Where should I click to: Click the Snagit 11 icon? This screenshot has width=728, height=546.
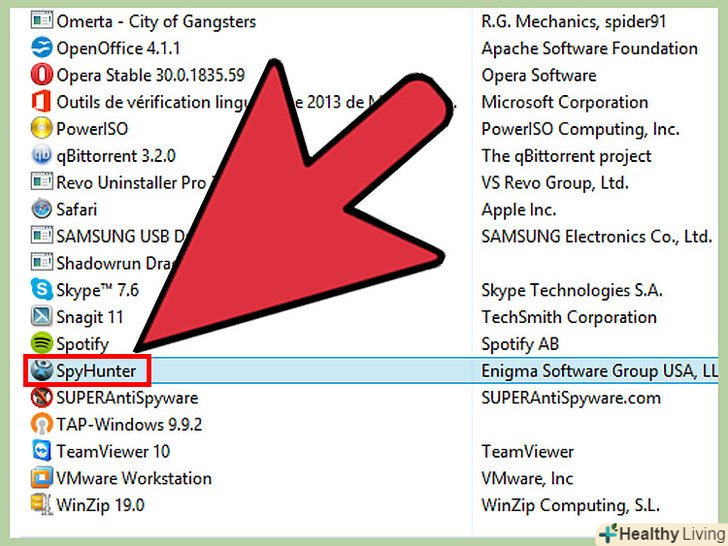coord(42,317)
